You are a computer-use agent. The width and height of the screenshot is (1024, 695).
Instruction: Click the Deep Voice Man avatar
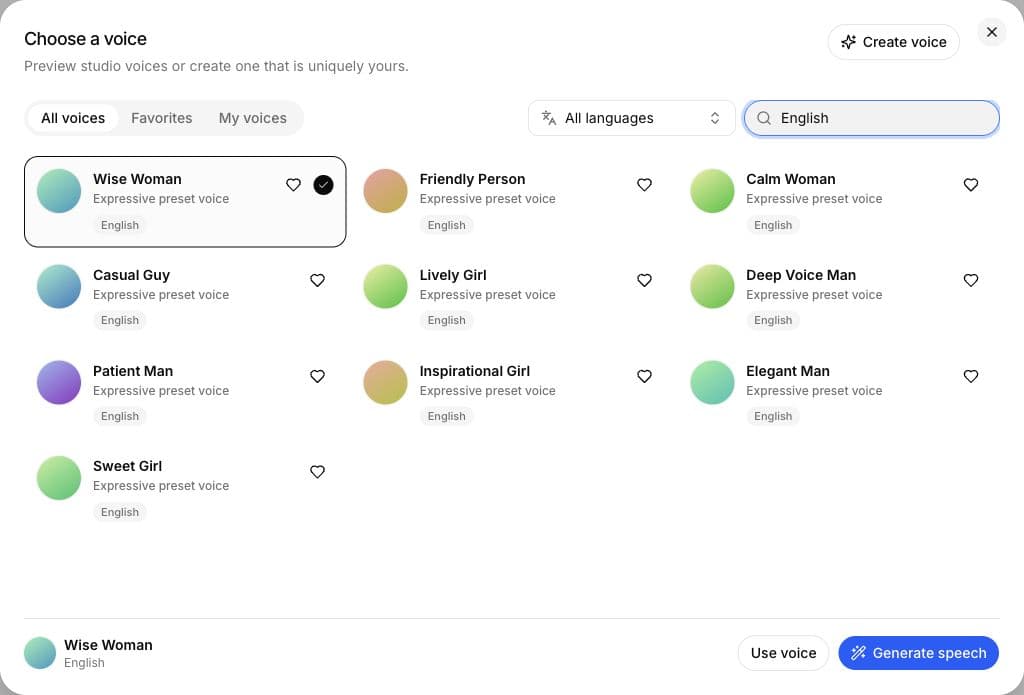(712, 286)
